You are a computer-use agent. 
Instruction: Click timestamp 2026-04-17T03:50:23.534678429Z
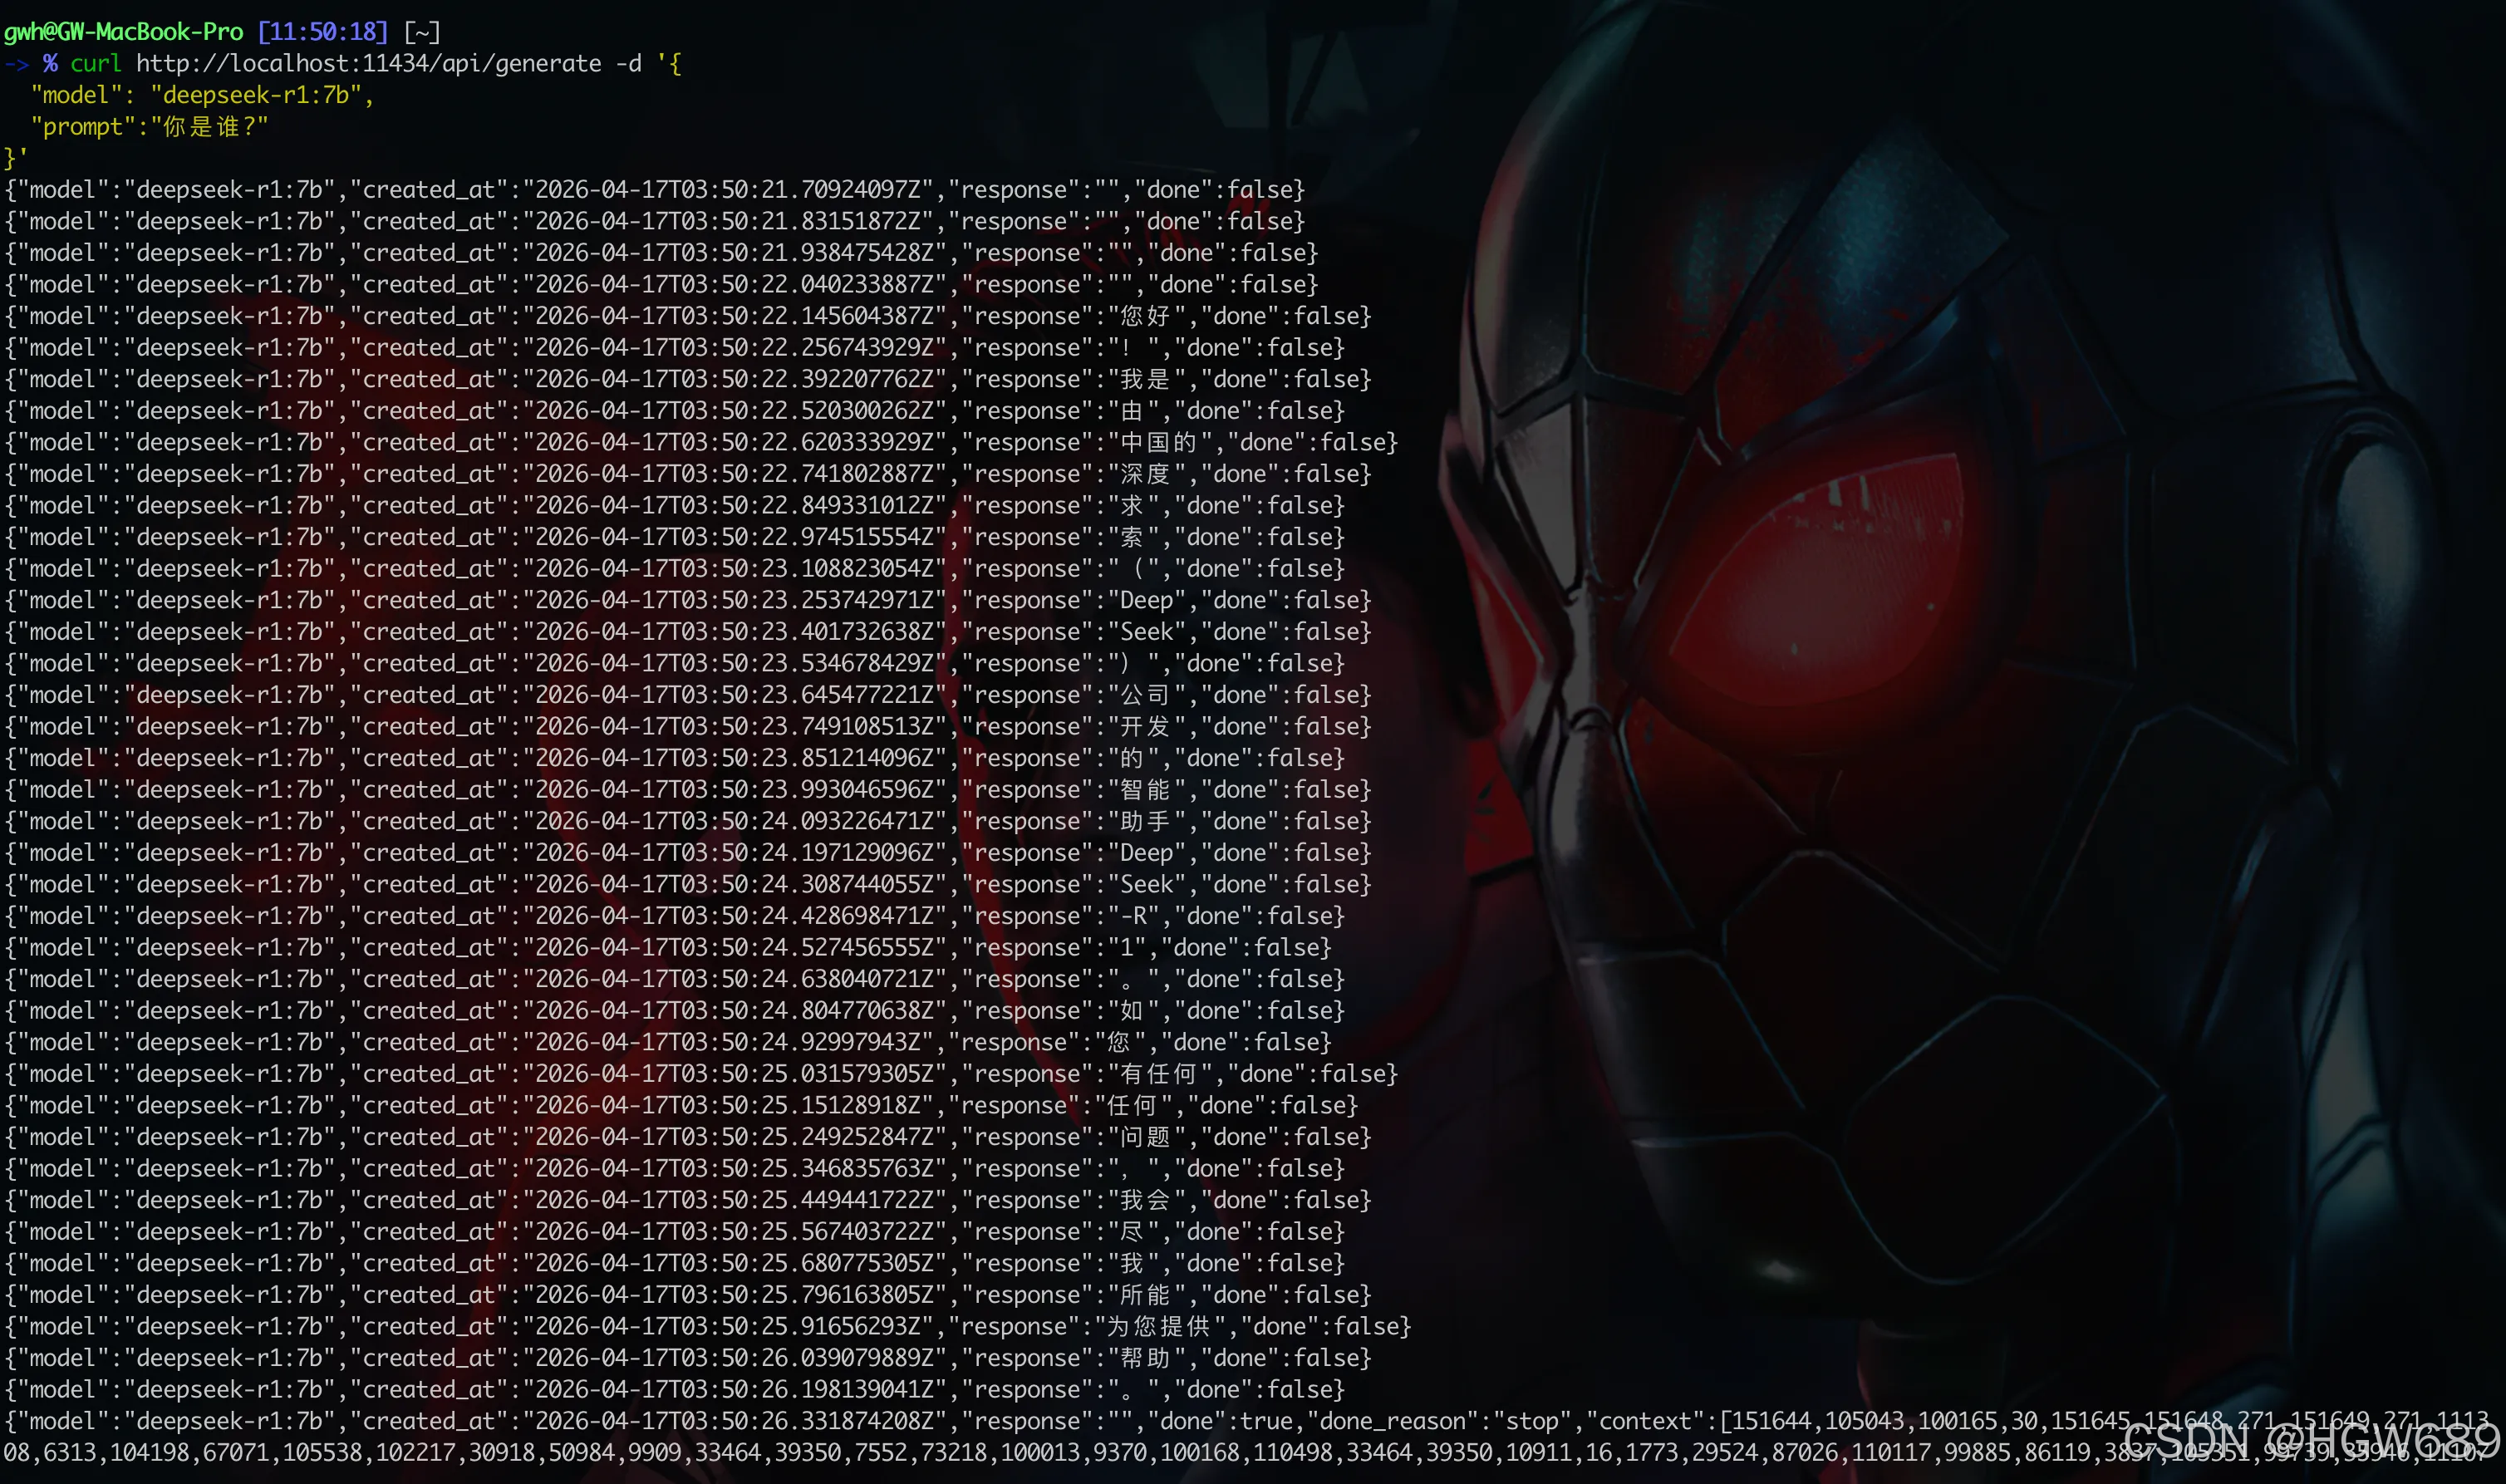734,664
